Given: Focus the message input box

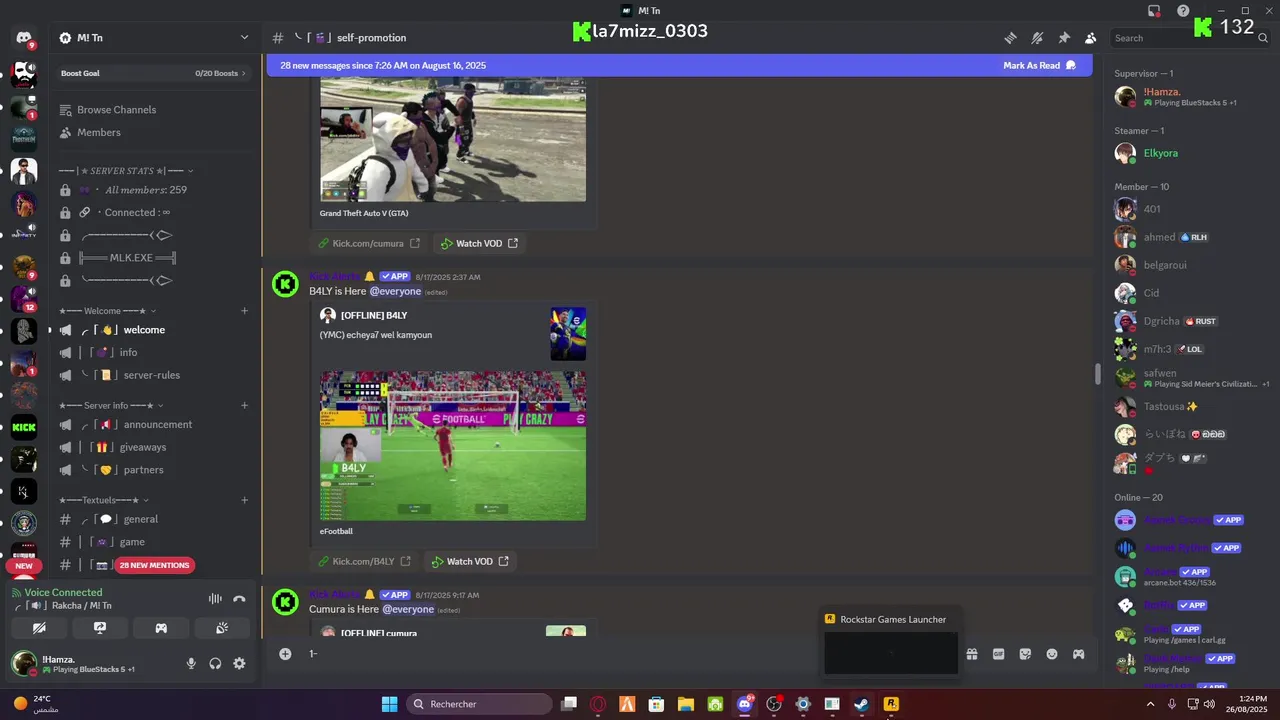Looking at the screenshot, I should 630,653.
